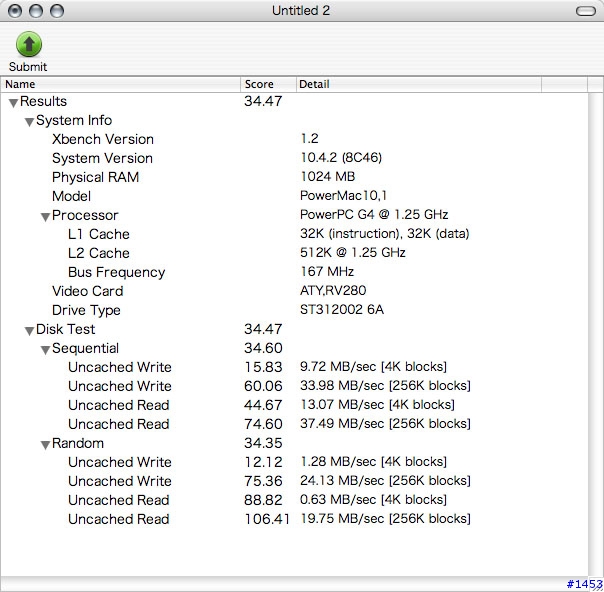This screenshot has width=604, height=592.
Task: Click the 24.13 MB/sec [256K blocks] detail
Action: point(385,481)
